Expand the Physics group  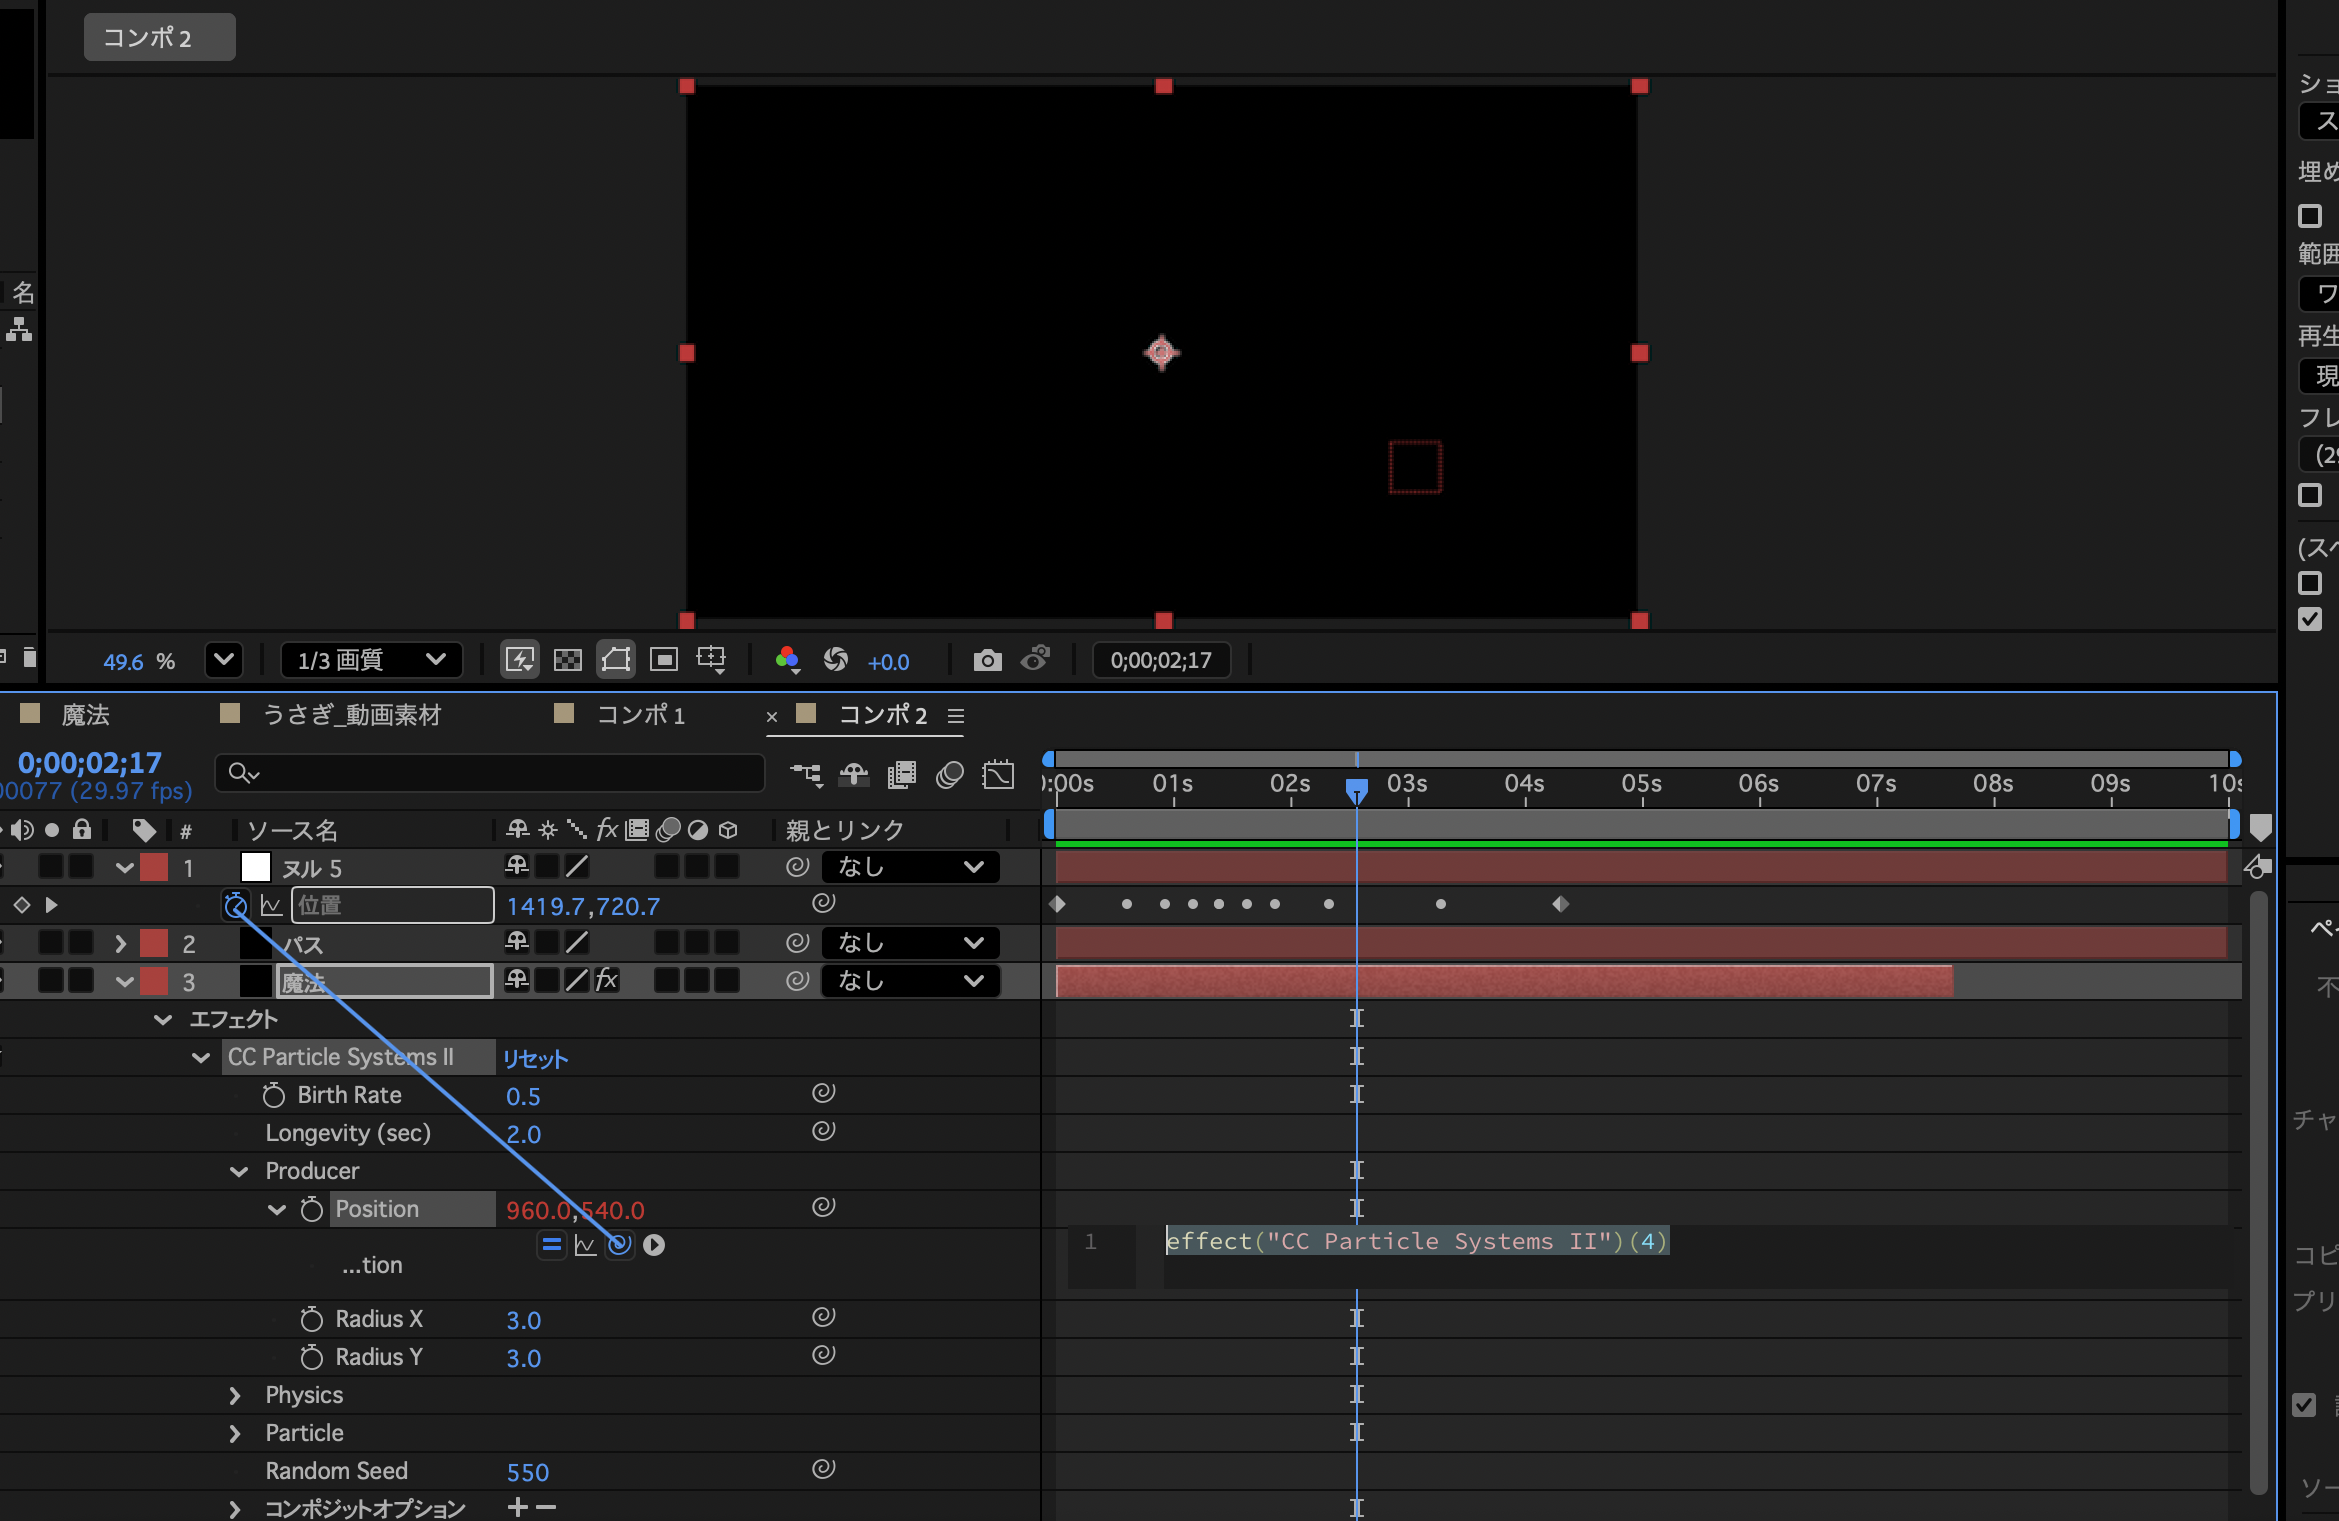pos(235,1396)
